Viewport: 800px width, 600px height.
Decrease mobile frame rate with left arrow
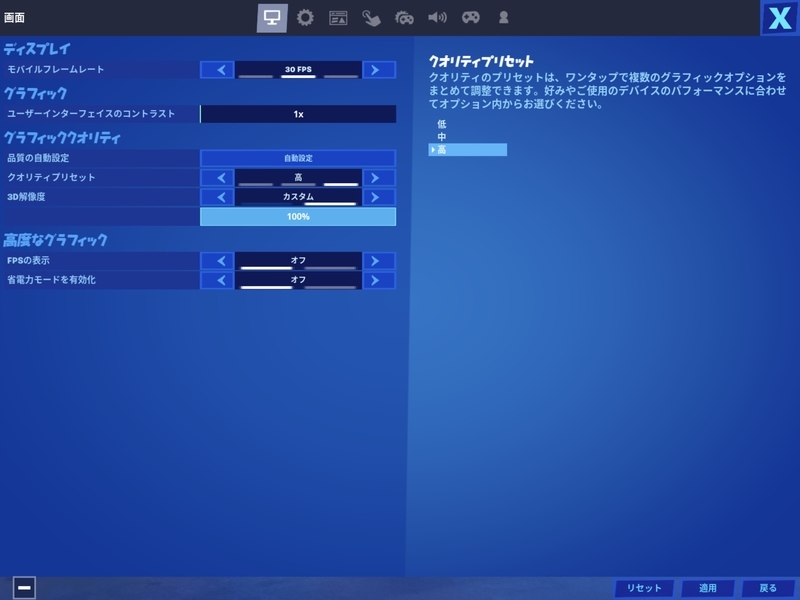217,70
